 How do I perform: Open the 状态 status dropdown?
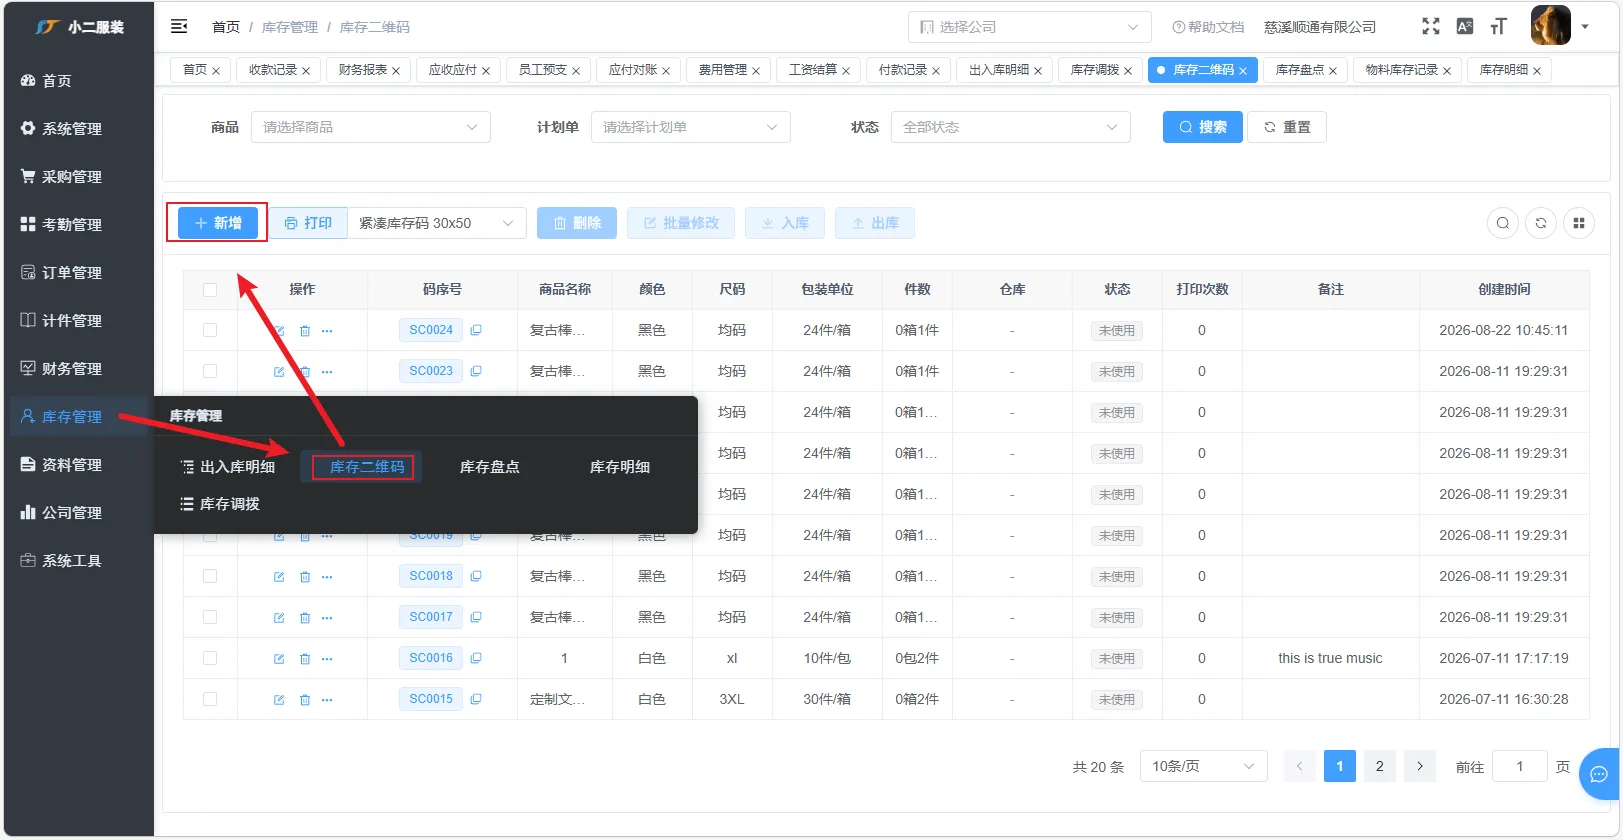click(x=1010, y=127)
